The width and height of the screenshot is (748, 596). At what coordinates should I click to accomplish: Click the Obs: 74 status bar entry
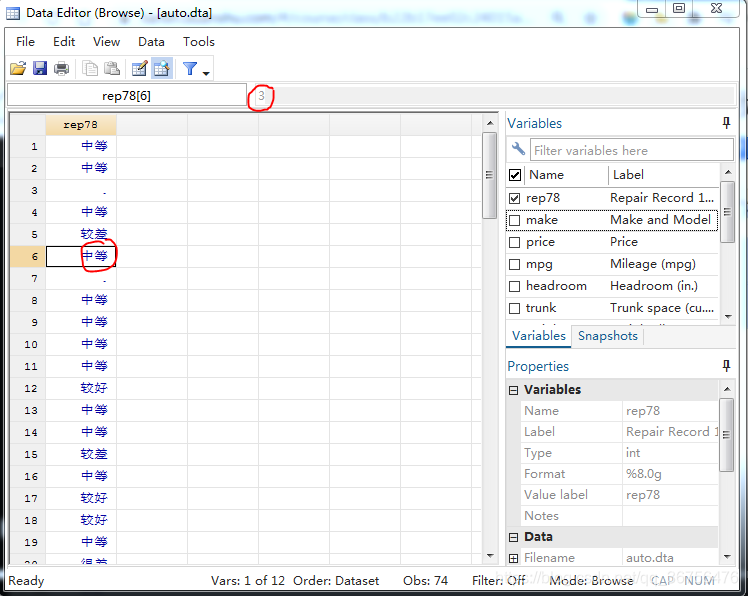(x=426, y=580)
